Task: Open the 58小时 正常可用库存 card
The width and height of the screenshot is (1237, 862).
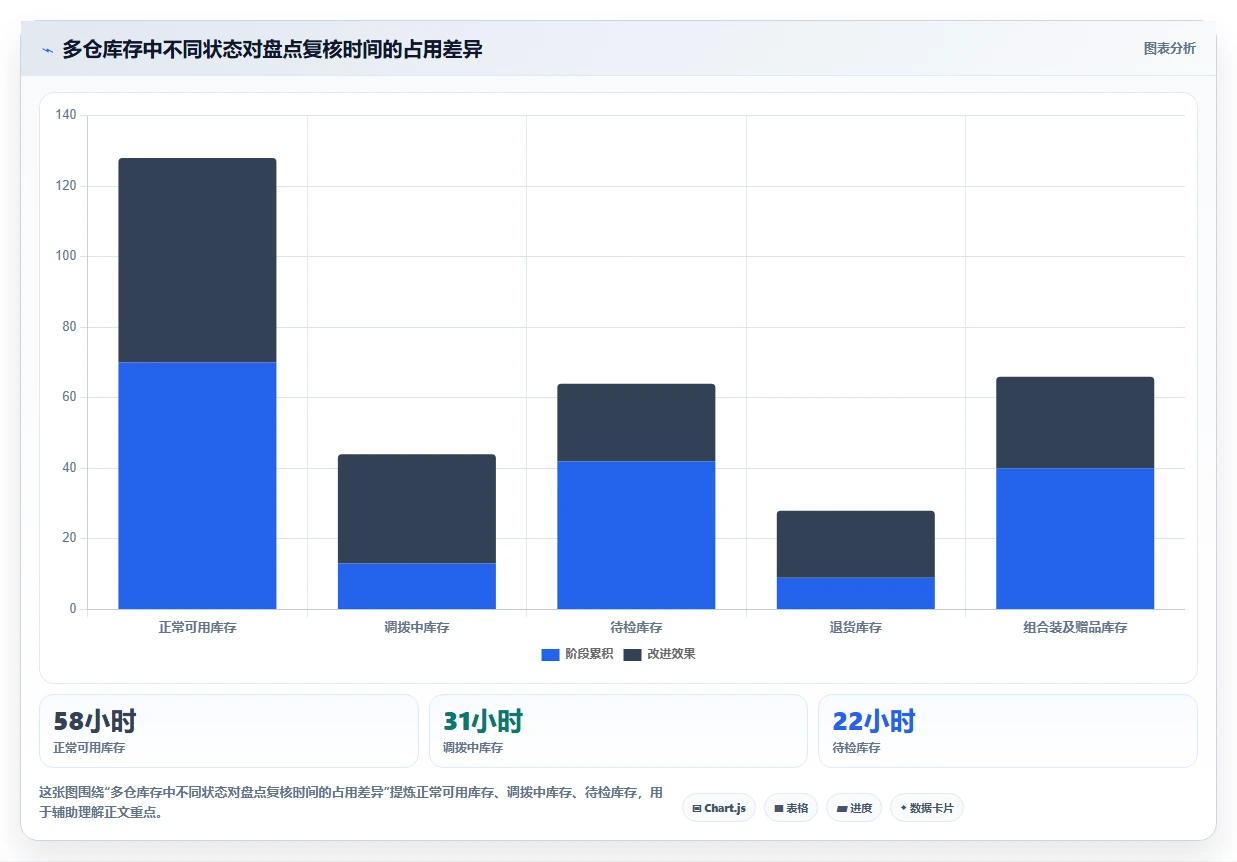Action: [228, 731]
